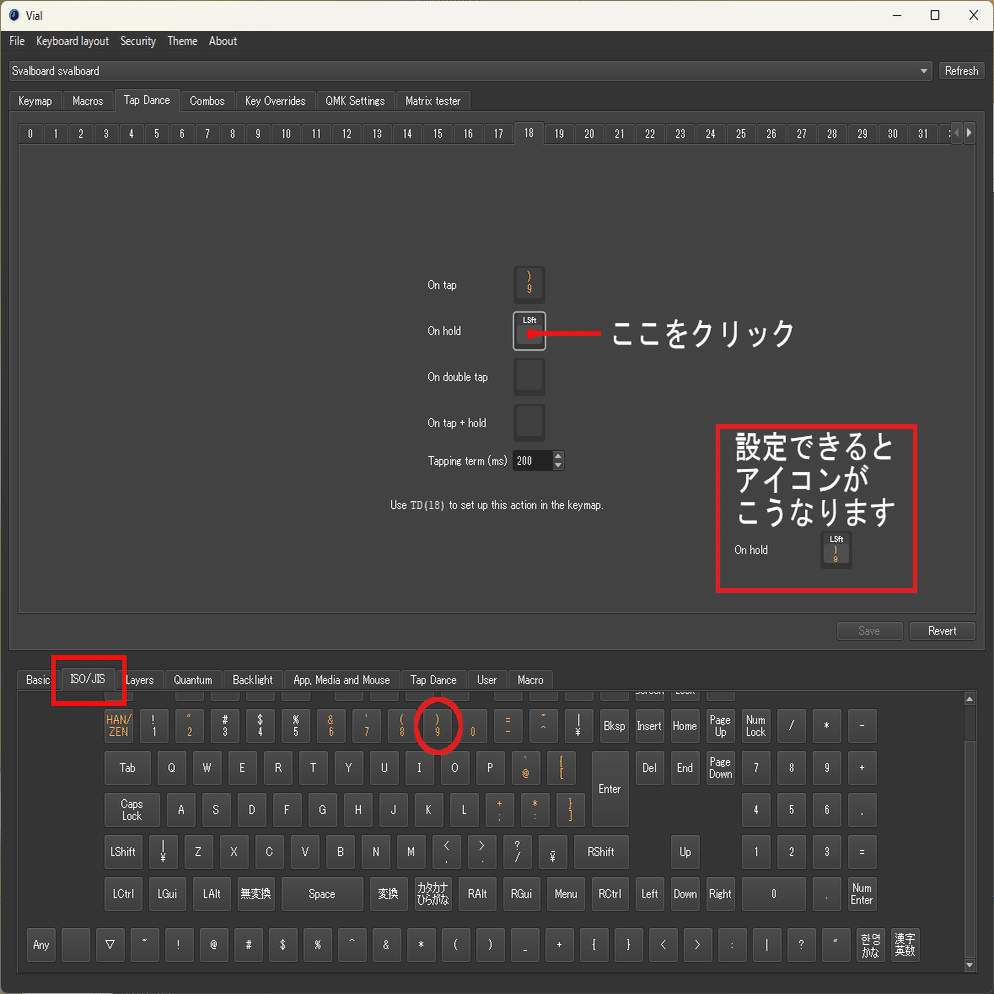Select the 漢字 英数 key
Screen dimensions: 994x994
[x=905, y=945]
